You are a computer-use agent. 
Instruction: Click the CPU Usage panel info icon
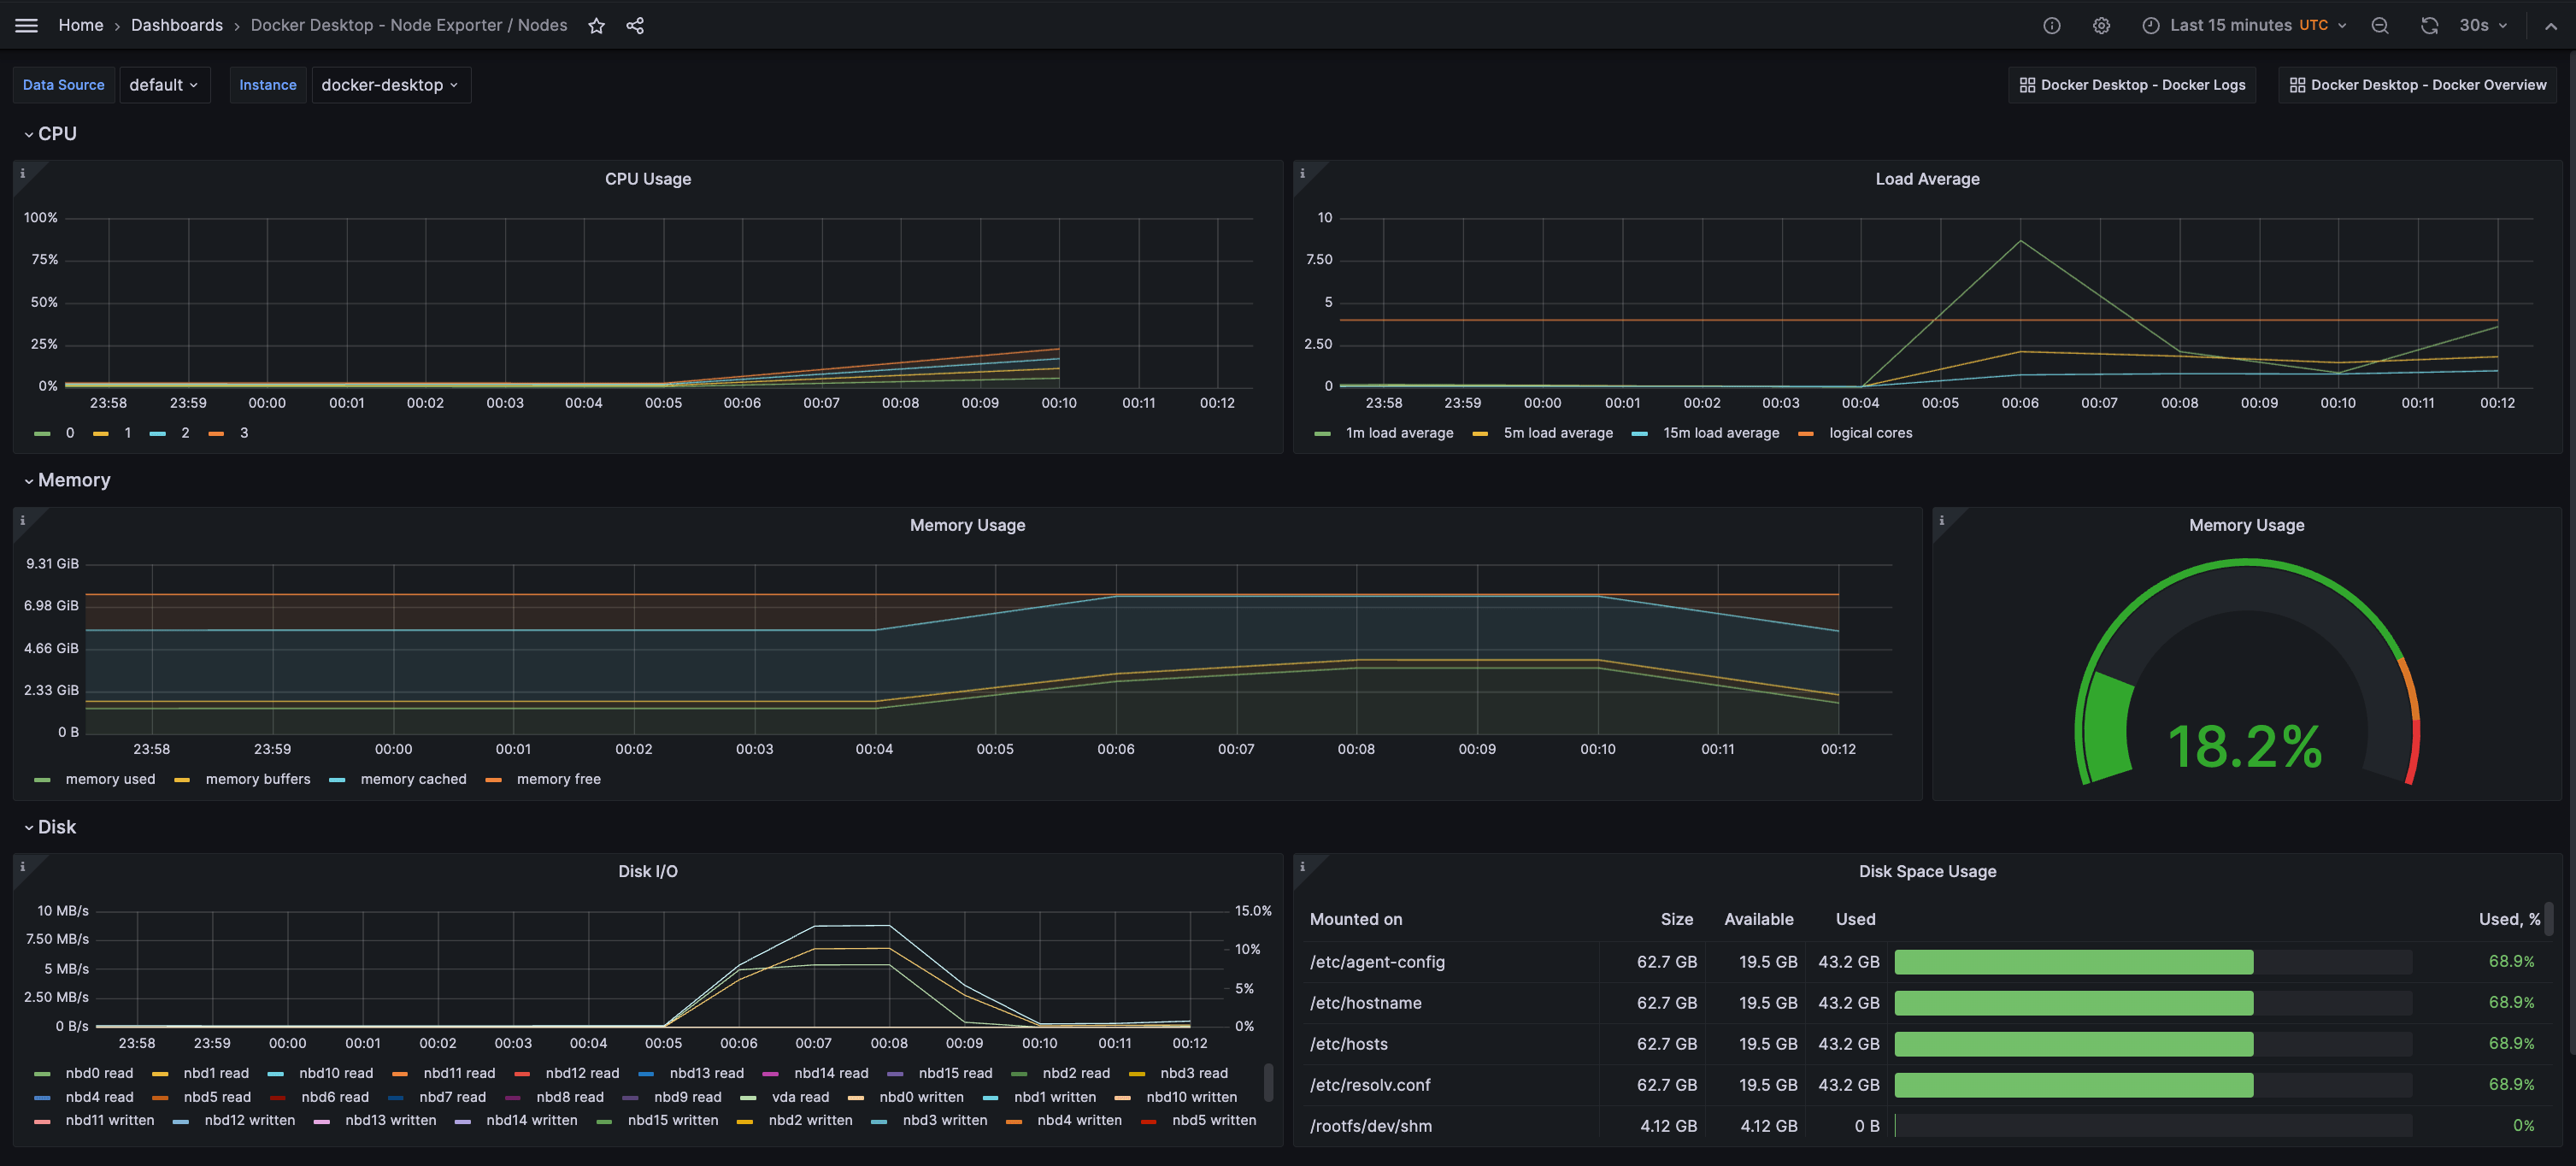click(22, 172)
